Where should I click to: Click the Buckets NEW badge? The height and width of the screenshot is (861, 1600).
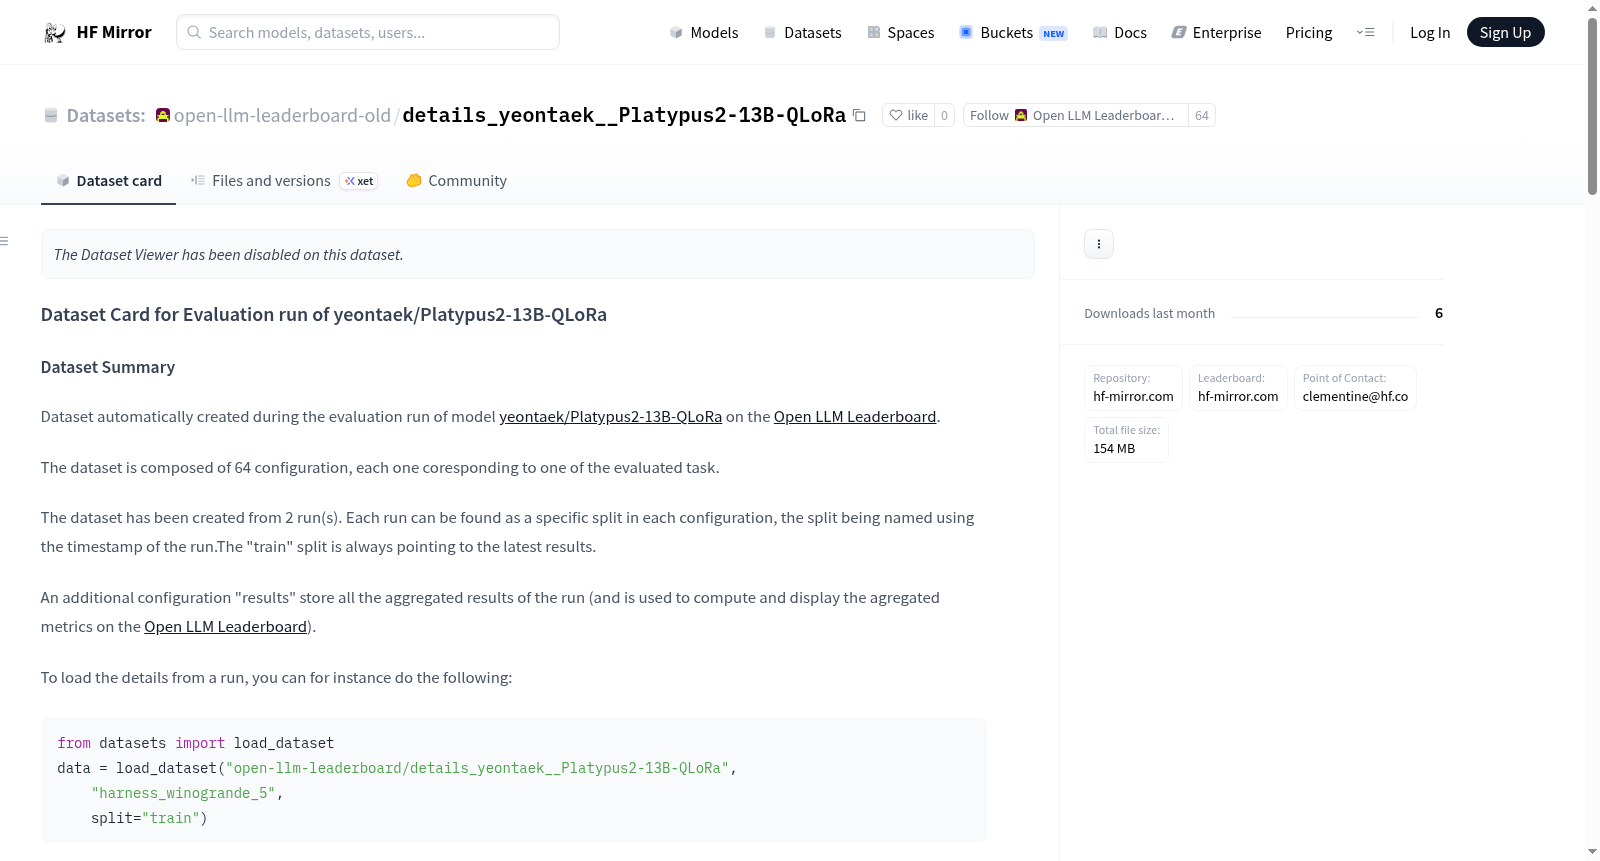click(1054, 33)
